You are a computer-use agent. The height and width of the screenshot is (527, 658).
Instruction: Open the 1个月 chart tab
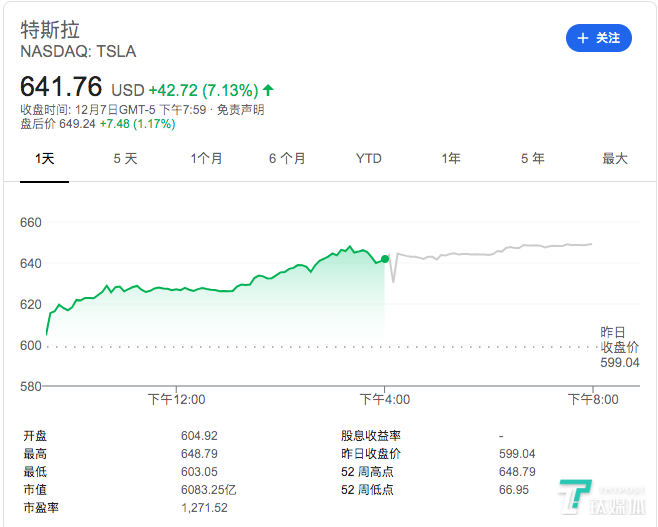click(x=206, y=158)
